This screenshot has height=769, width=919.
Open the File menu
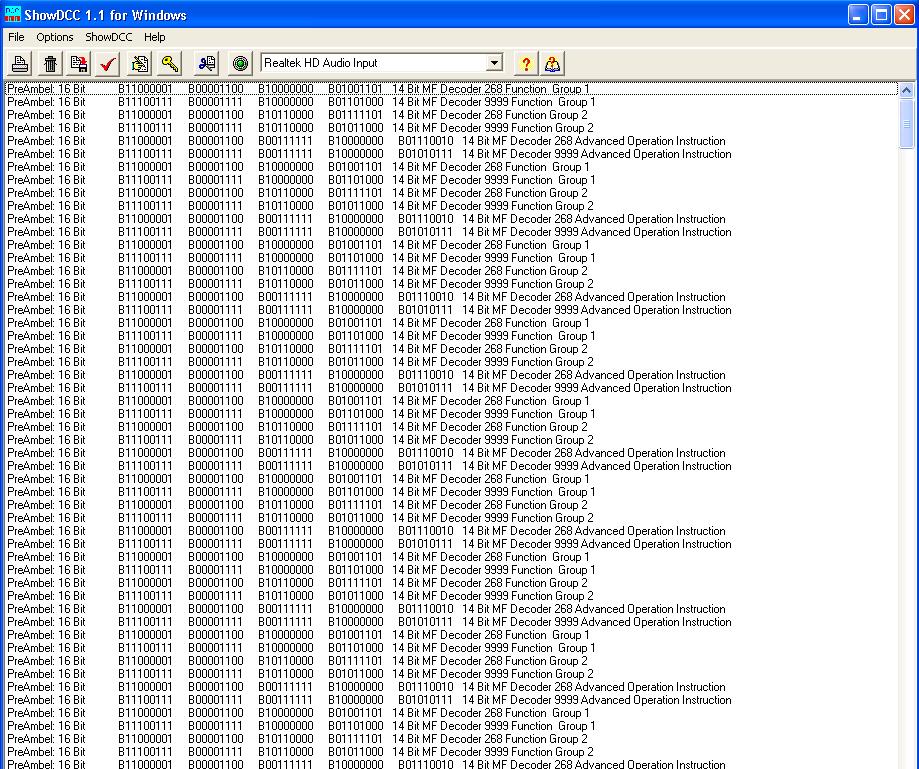(x=16, y=37)
